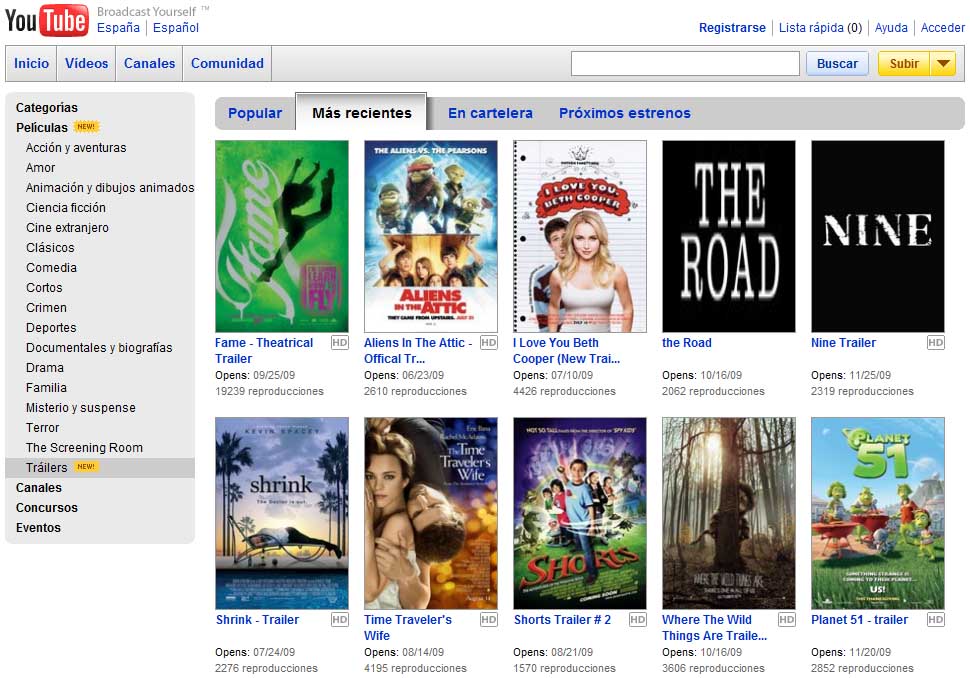Focus the search text field

tap(685, 64)
